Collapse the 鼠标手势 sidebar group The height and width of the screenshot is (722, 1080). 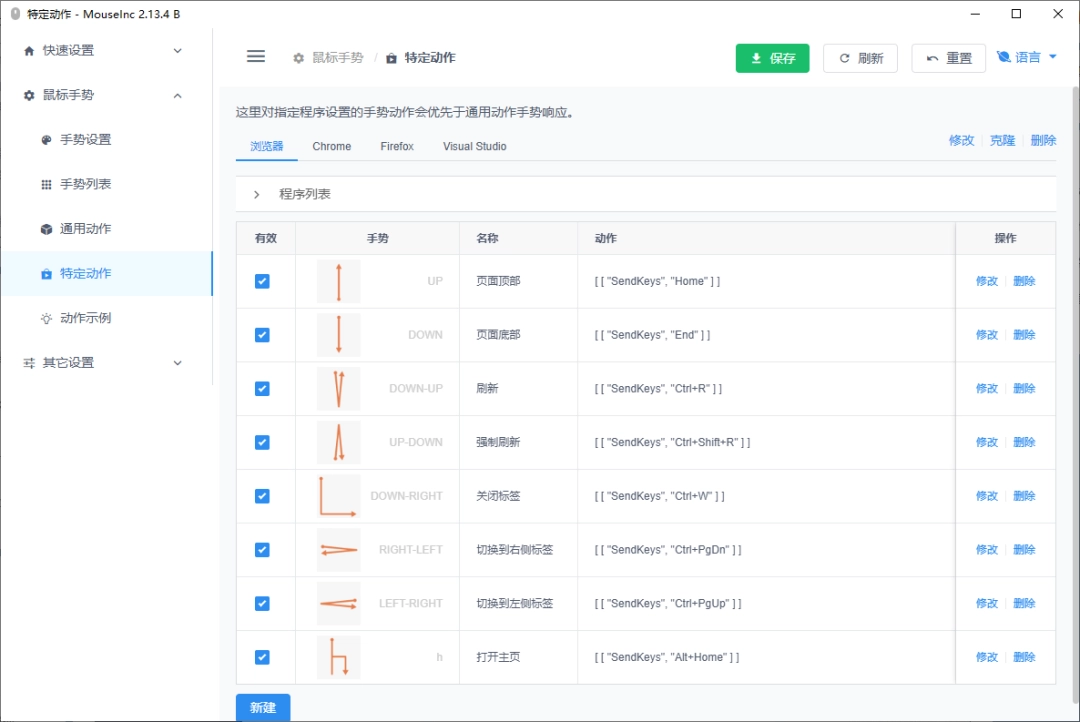click(178, 96)
